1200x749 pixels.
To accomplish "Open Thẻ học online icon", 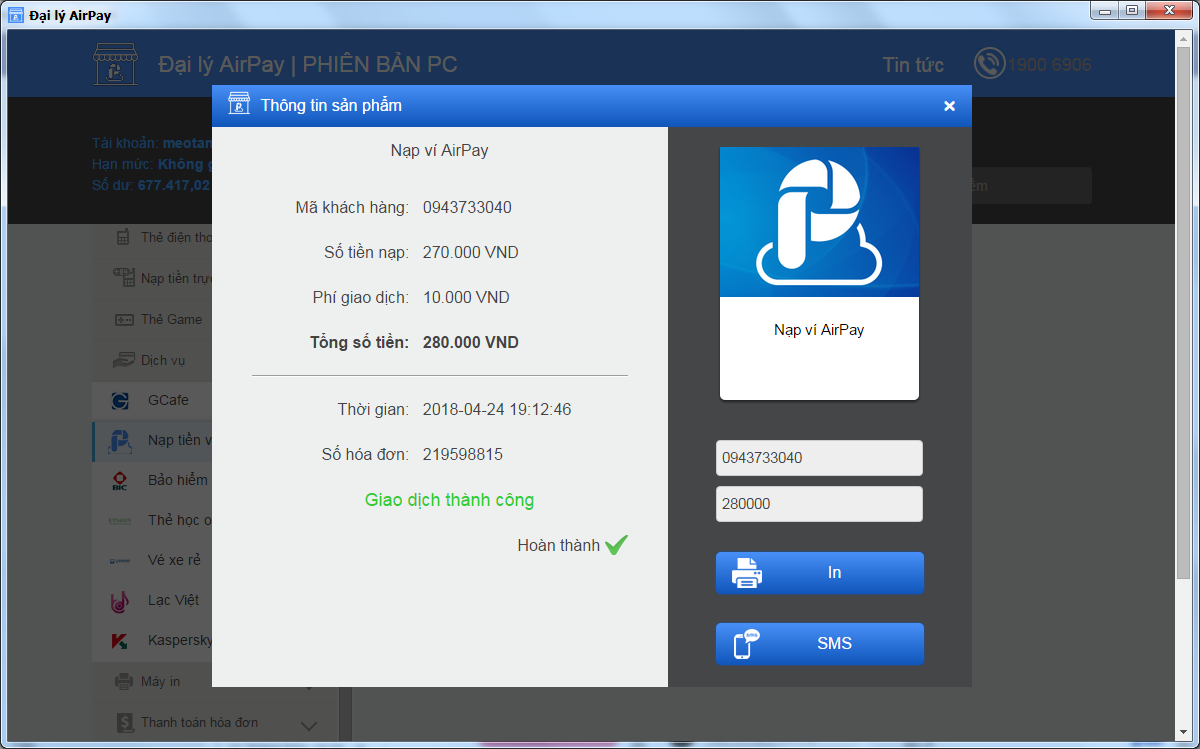I will 120,521.
